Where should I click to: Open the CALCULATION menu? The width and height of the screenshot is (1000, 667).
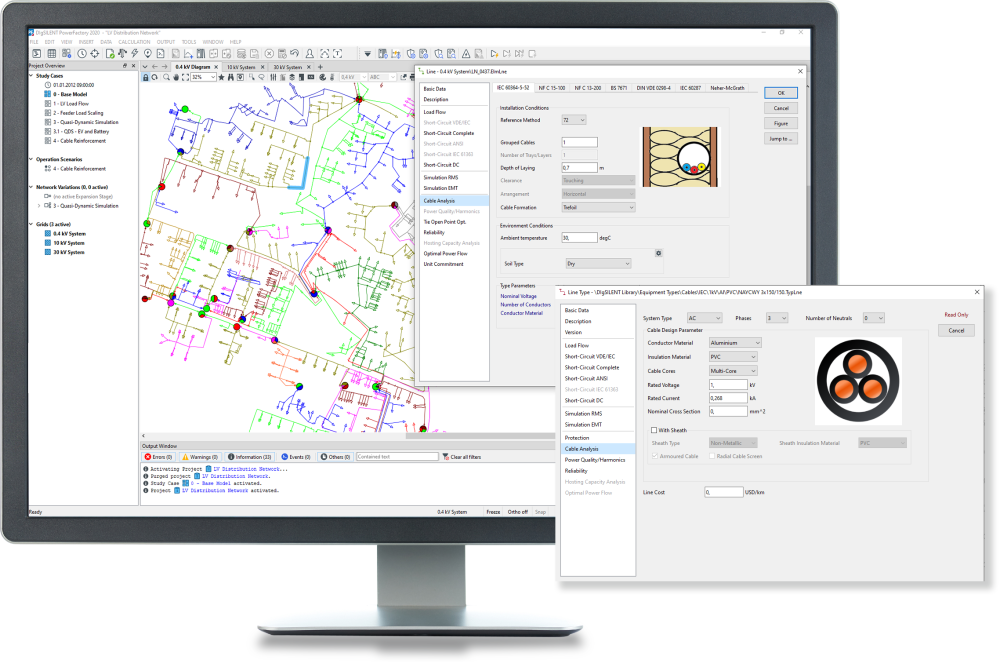pos(135,42)
